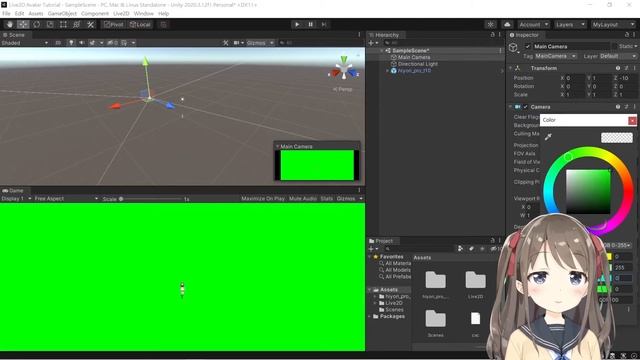The height and width of the screenshot is (360, 640).
Task: Open the Window menu
Action: click(143, 13)
